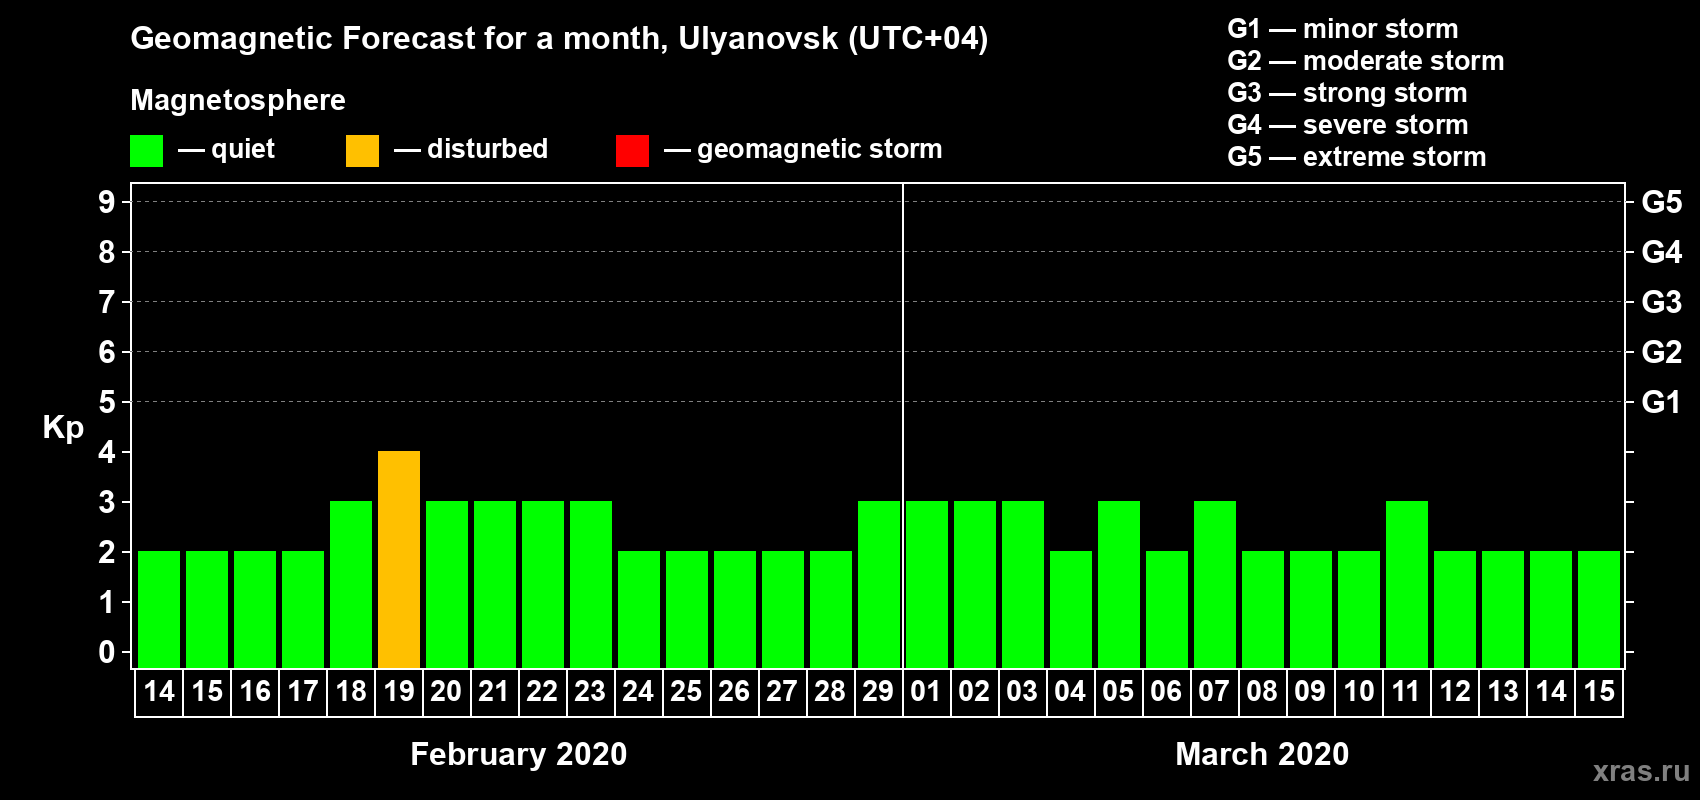
Task: Click 'G4 — severe storm' legend line
Action: 1347,125
